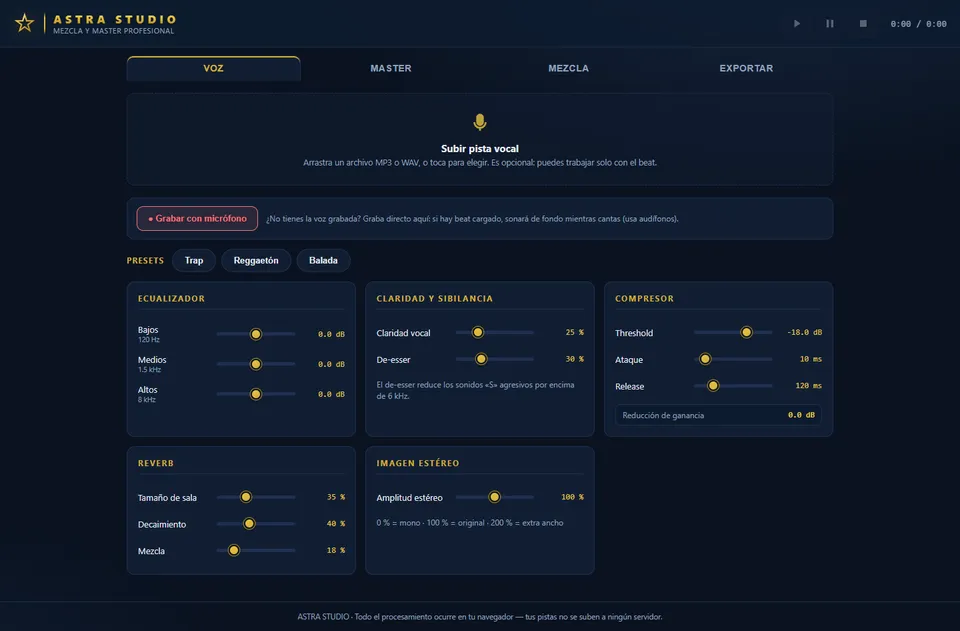Image resolution: width=960 pixels, height=631 pixels.
Task: Go to the EXPORTAR tab
Action: (746, 69)
